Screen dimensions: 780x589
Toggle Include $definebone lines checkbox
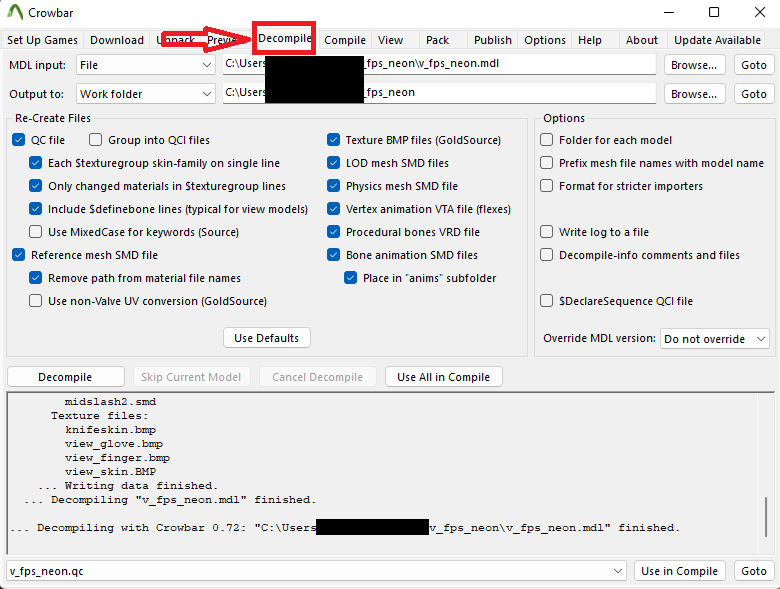click(x=35, y=209)
